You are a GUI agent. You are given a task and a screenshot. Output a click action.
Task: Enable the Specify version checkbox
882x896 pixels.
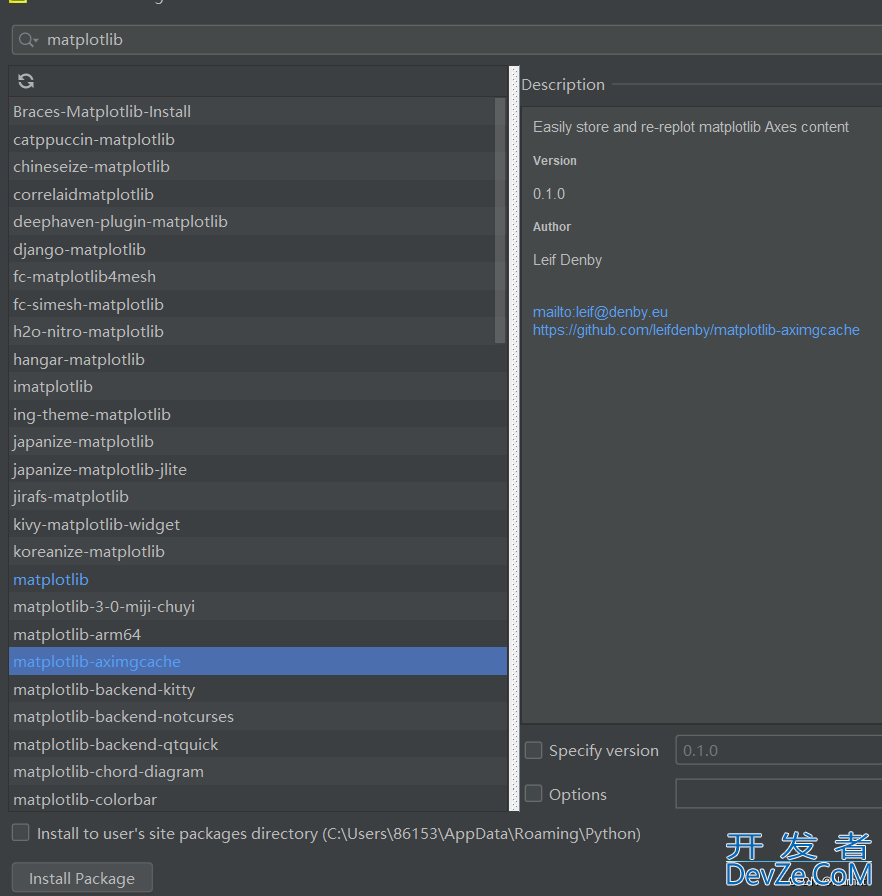[534, 750]
